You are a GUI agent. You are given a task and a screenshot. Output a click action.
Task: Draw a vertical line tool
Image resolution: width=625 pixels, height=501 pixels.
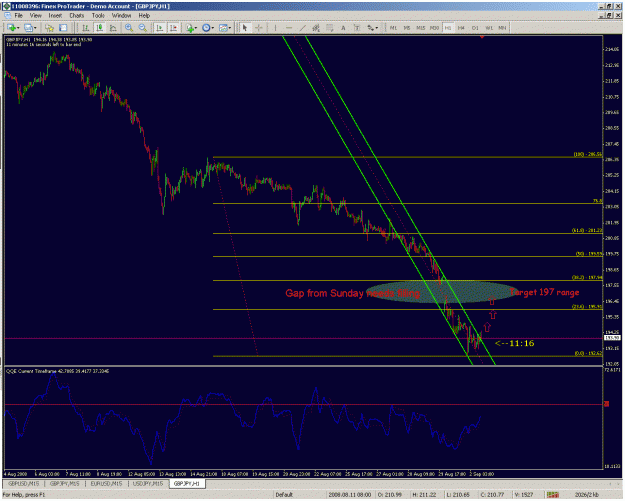pyautogui.click(x=275, y=28)
